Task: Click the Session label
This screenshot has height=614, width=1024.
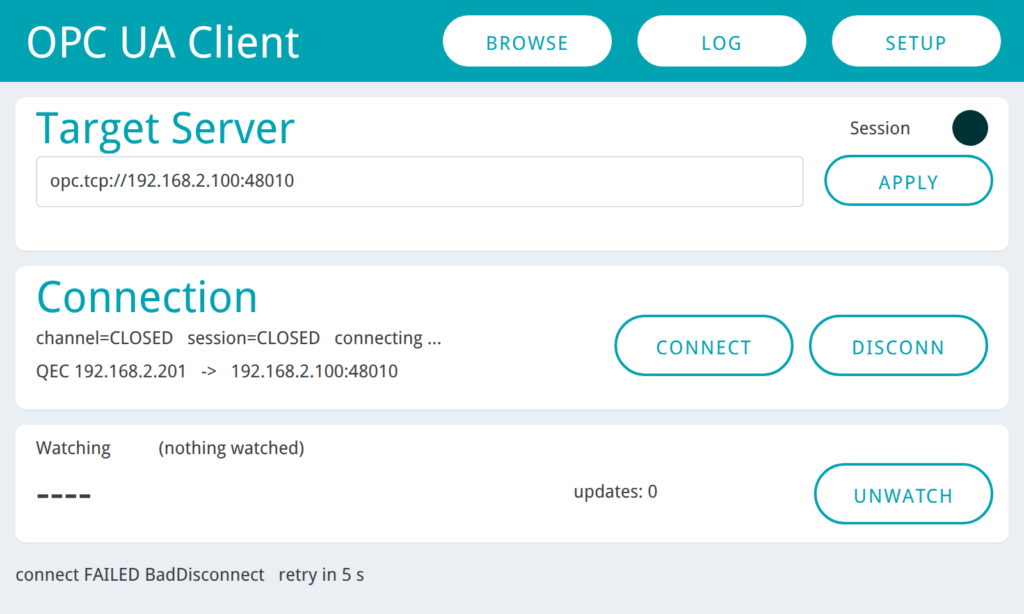Action: (x=880, y=128)
